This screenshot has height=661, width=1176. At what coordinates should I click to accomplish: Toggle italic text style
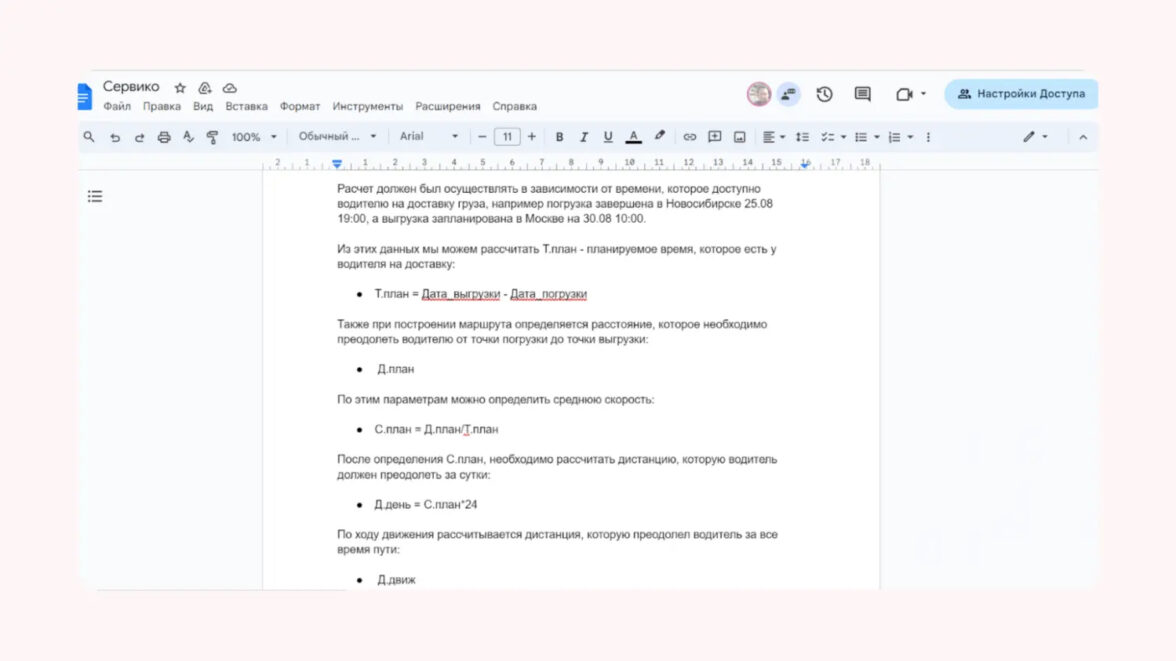pyautogui.click(x=583, y=137)
